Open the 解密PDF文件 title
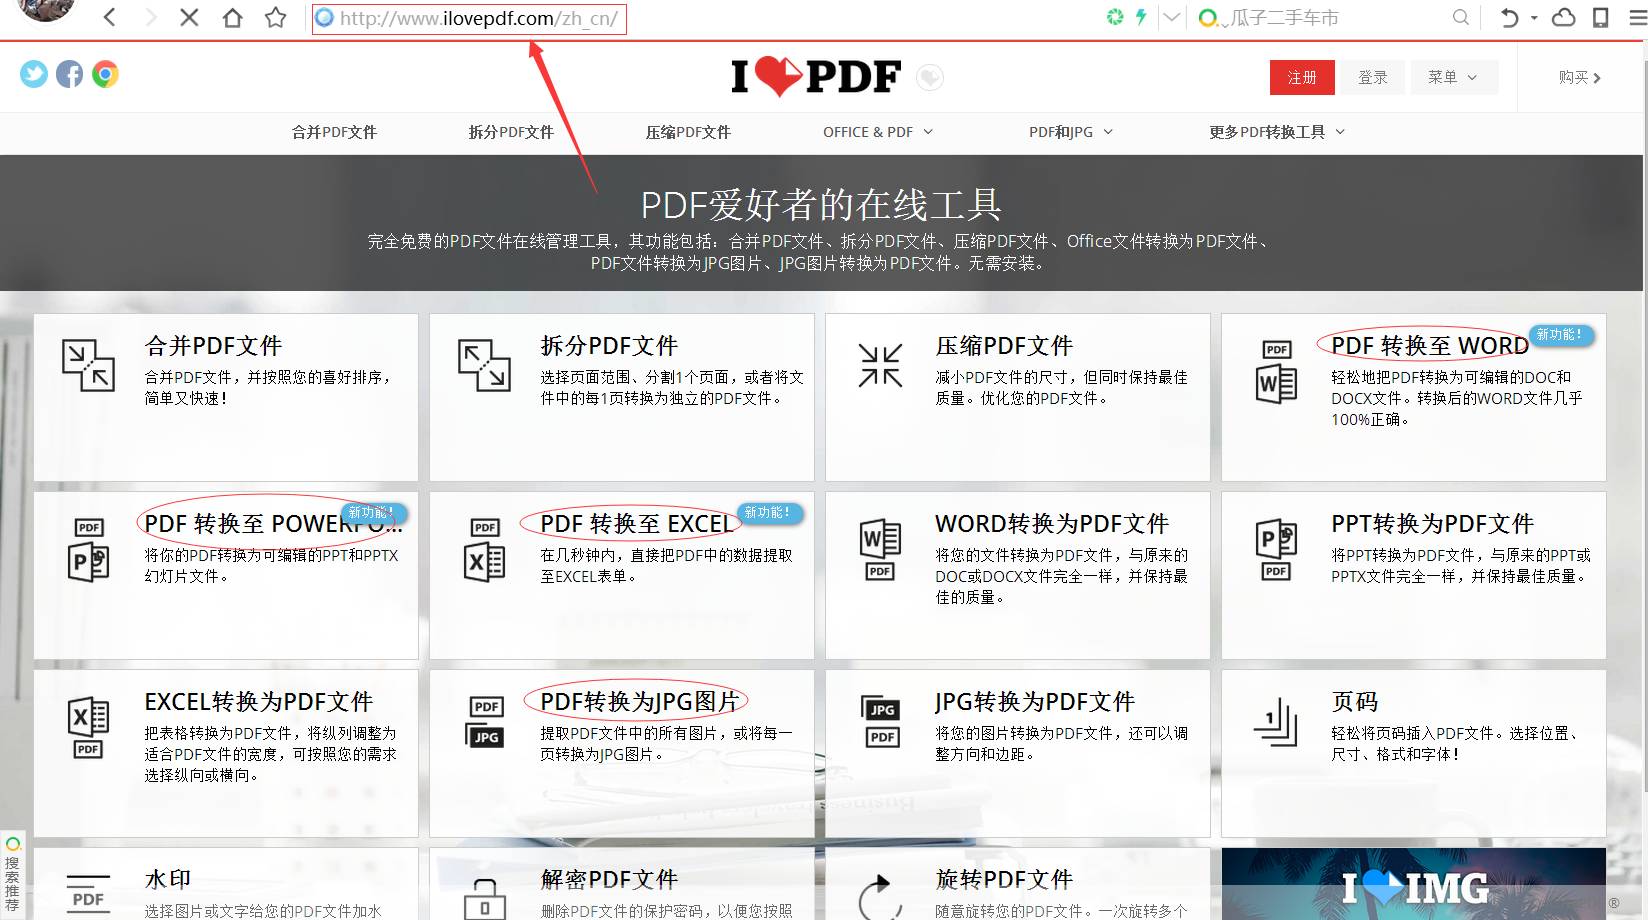This screenshot has width=1648, height=920. pyautogui.click(x=609, y=880)
